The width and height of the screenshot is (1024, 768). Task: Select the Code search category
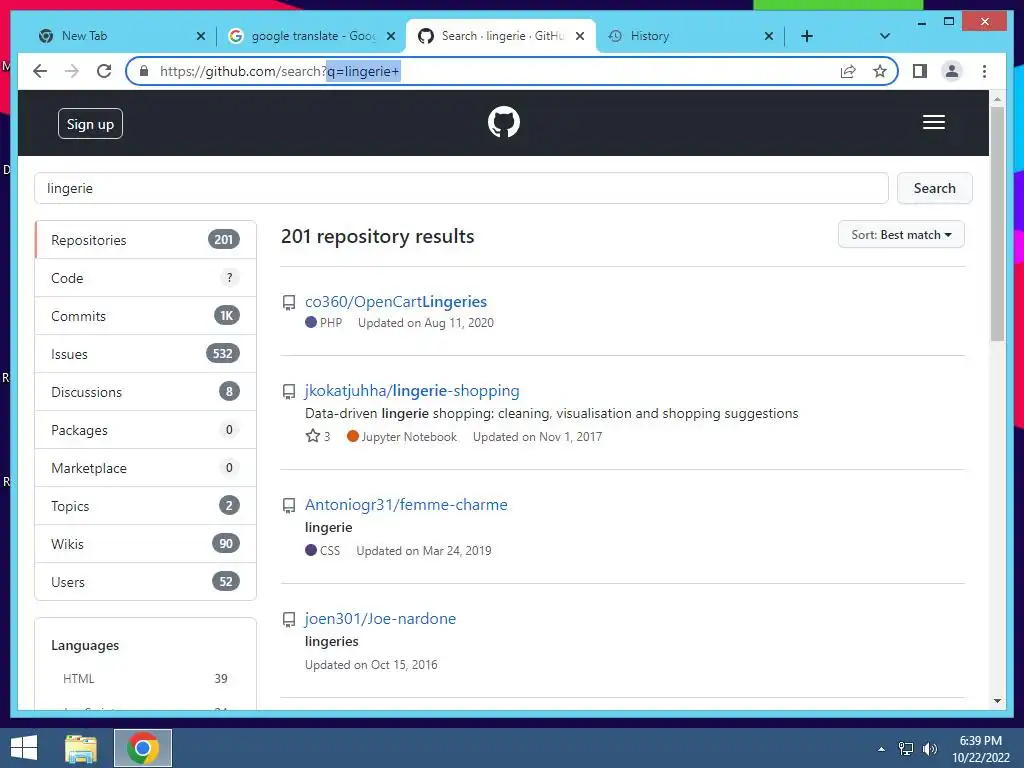point(146,278)
